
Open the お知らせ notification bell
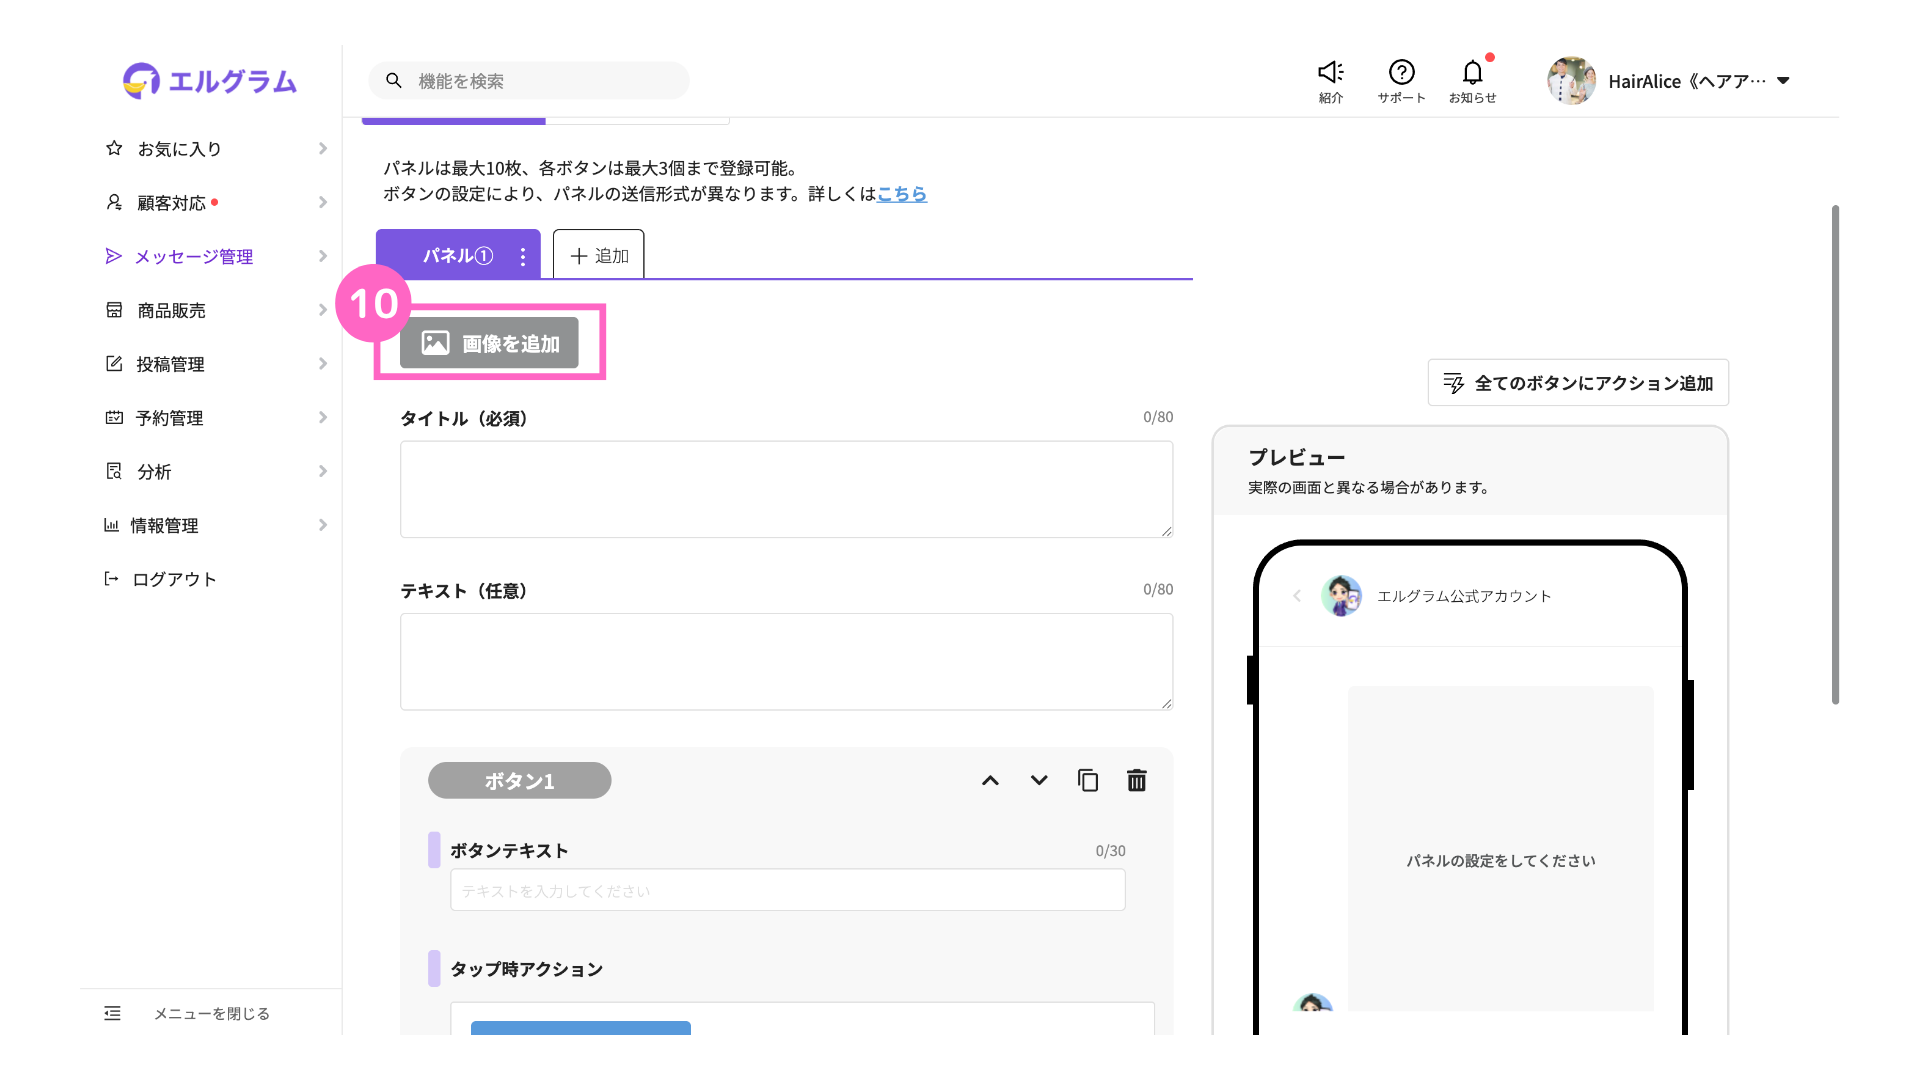coord(1472,72)
